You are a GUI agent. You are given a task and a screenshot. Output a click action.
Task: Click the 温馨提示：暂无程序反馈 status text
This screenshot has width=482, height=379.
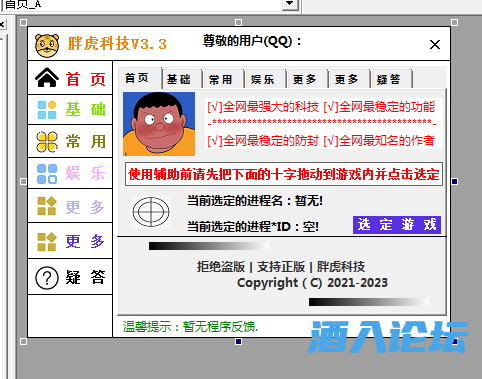[190, 327]
